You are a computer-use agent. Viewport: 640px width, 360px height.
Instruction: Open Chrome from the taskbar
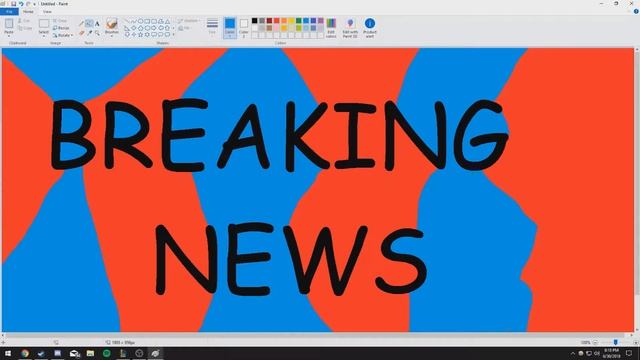(25, 353)
